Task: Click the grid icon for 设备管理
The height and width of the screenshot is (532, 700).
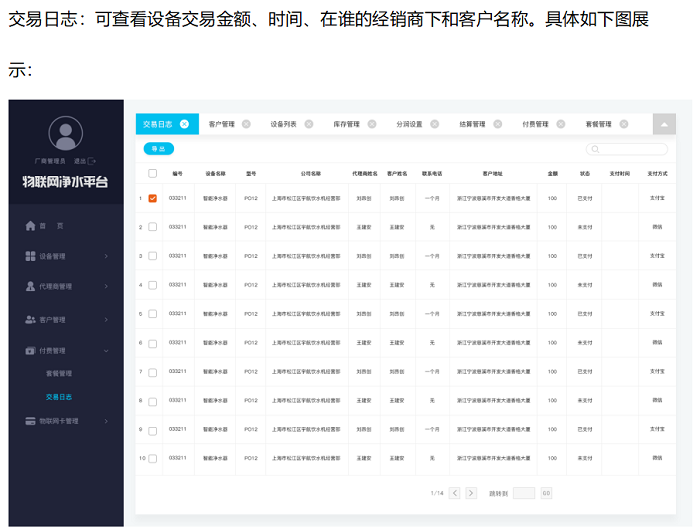Action: 30,256
